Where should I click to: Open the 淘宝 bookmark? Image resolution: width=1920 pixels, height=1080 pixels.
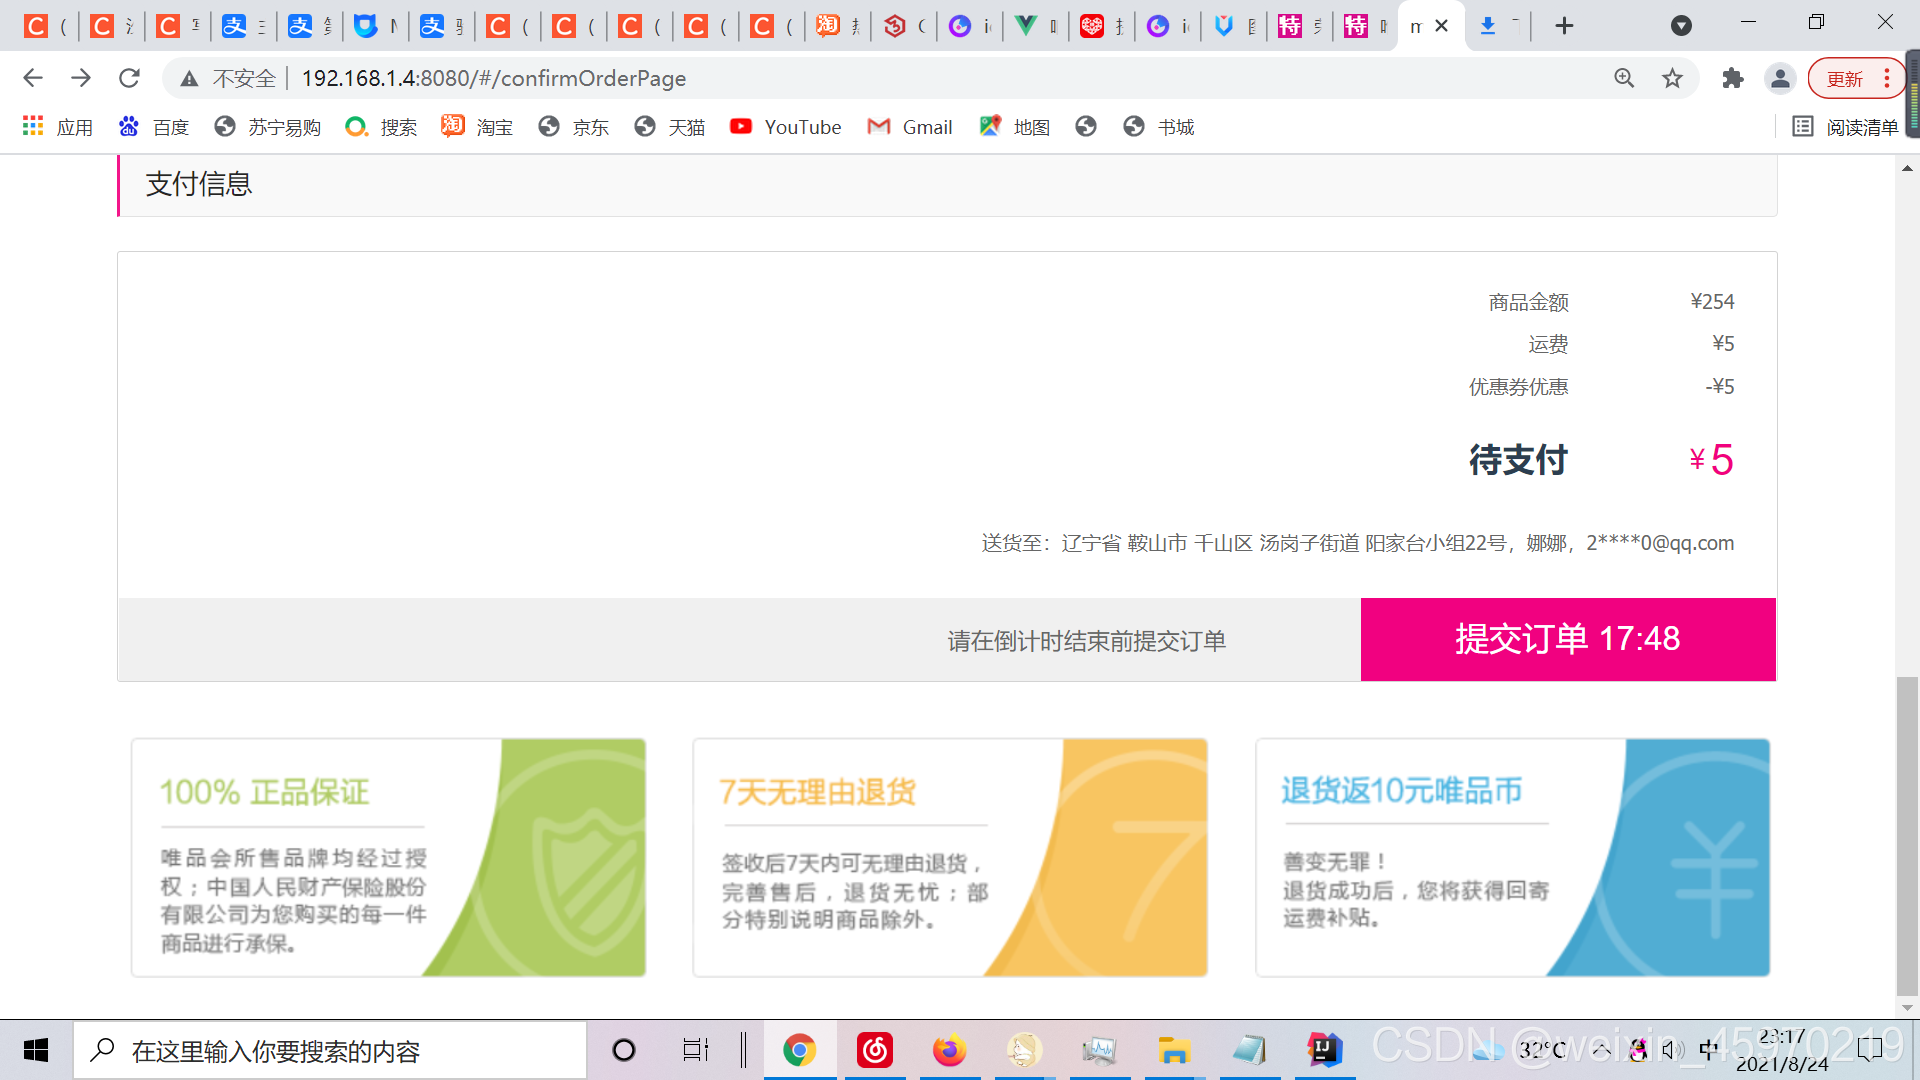(476, 127)
